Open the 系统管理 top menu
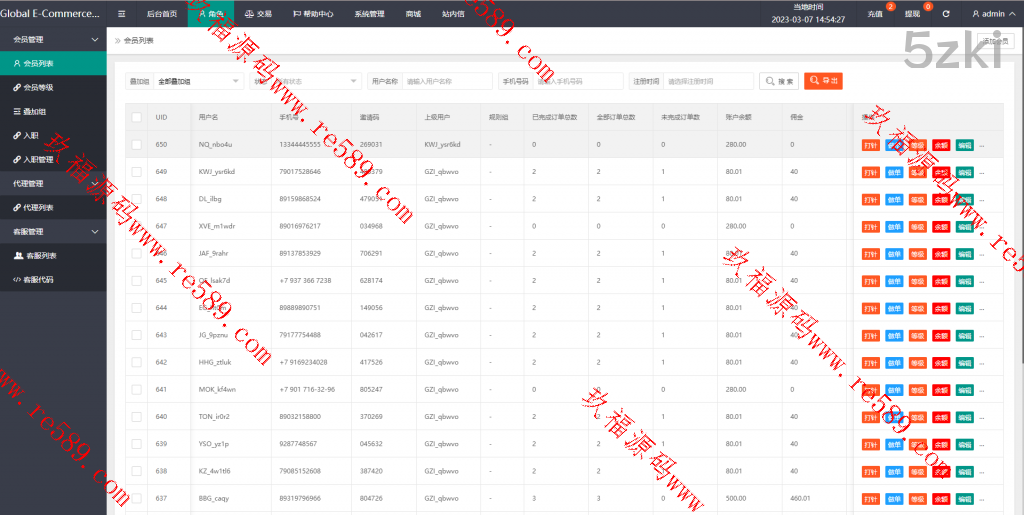The image size is (1024, 515). [369, 15]
